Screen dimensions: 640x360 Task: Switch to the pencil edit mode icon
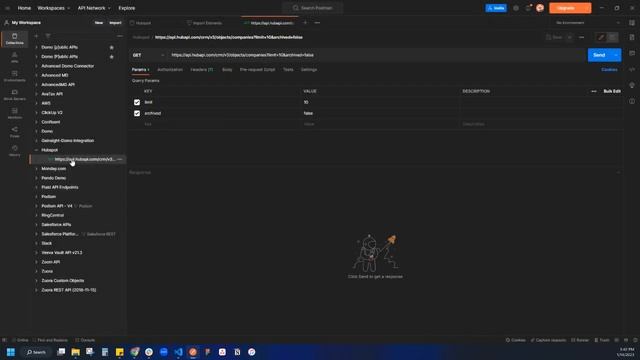pos(601,37)
